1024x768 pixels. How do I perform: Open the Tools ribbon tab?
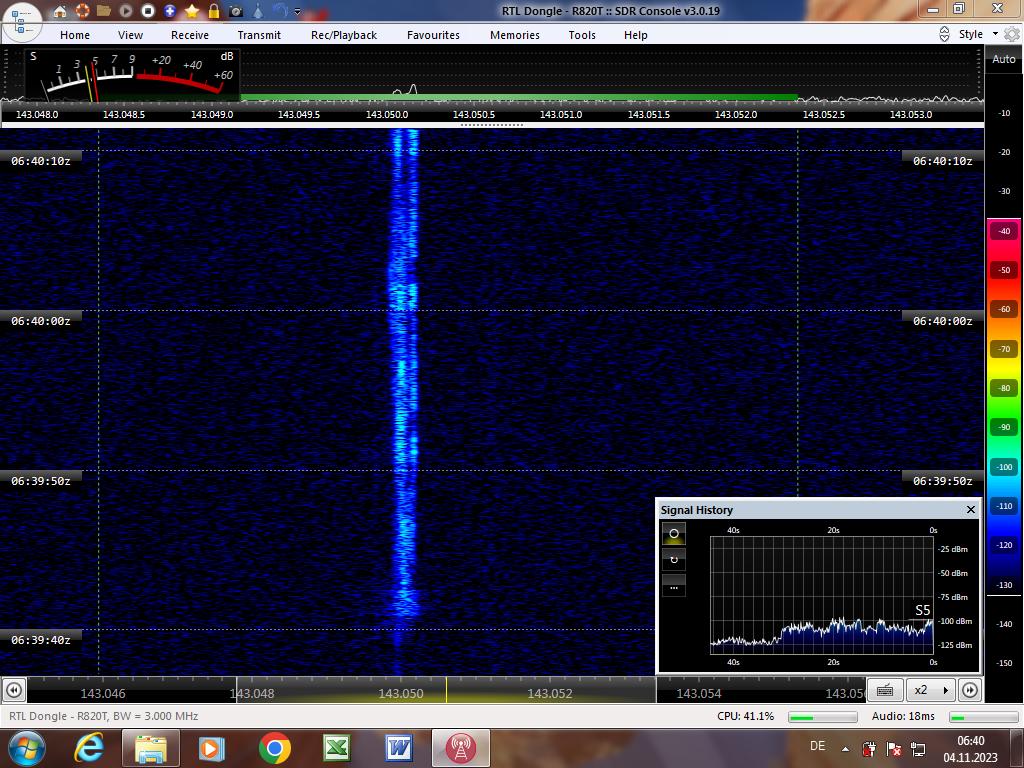582,35
